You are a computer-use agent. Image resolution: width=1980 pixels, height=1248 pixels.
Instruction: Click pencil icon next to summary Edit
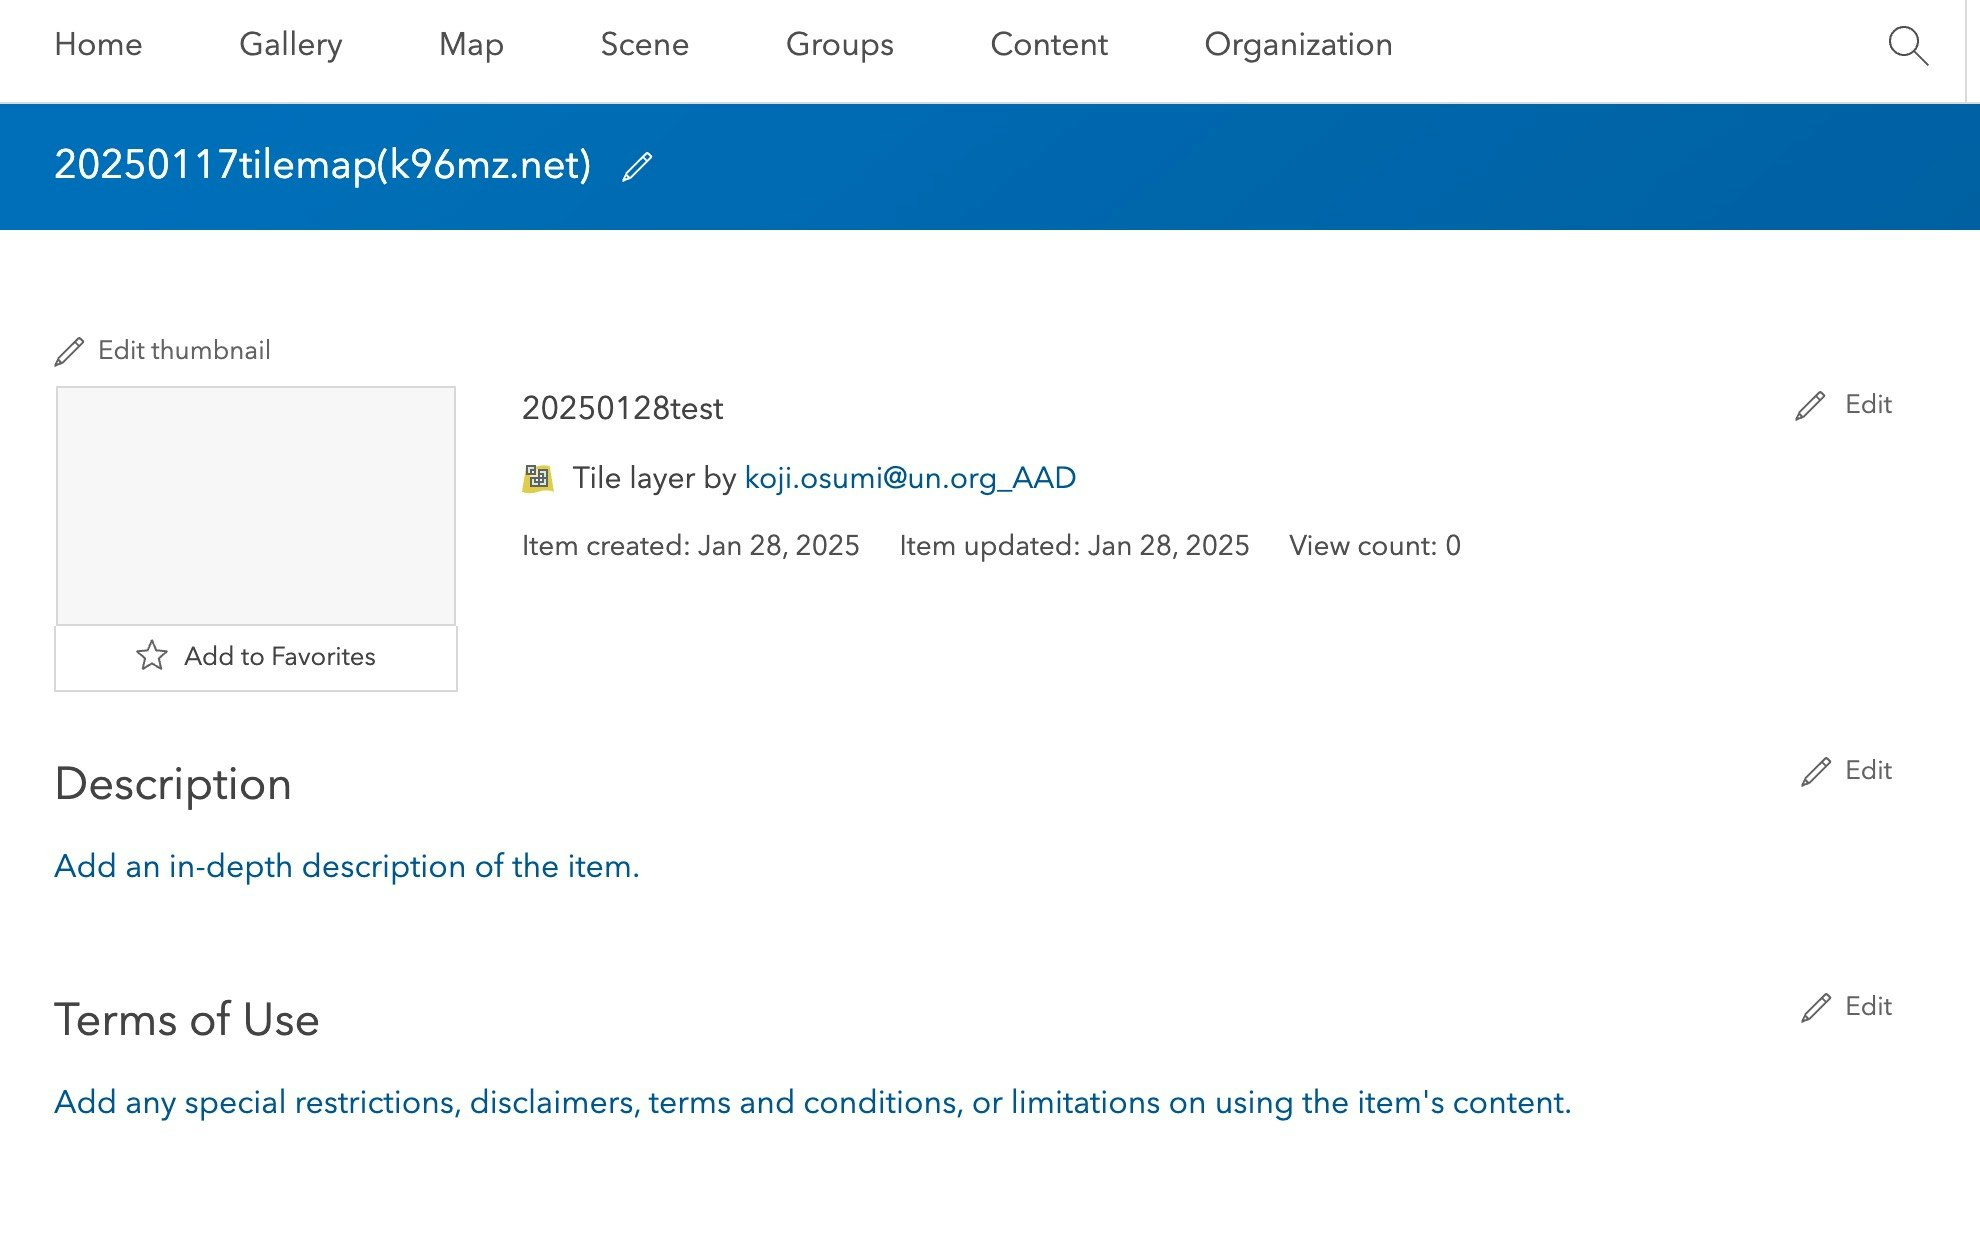click(1810, 405)
